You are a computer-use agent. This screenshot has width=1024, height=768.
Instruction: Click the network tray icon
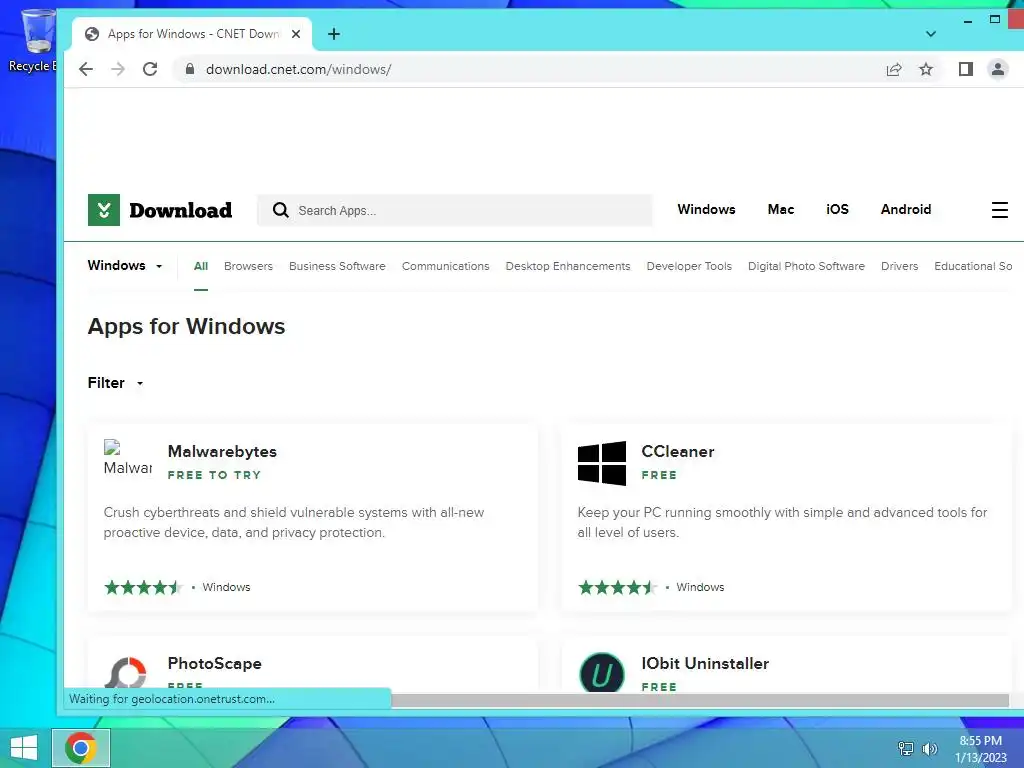906,748
